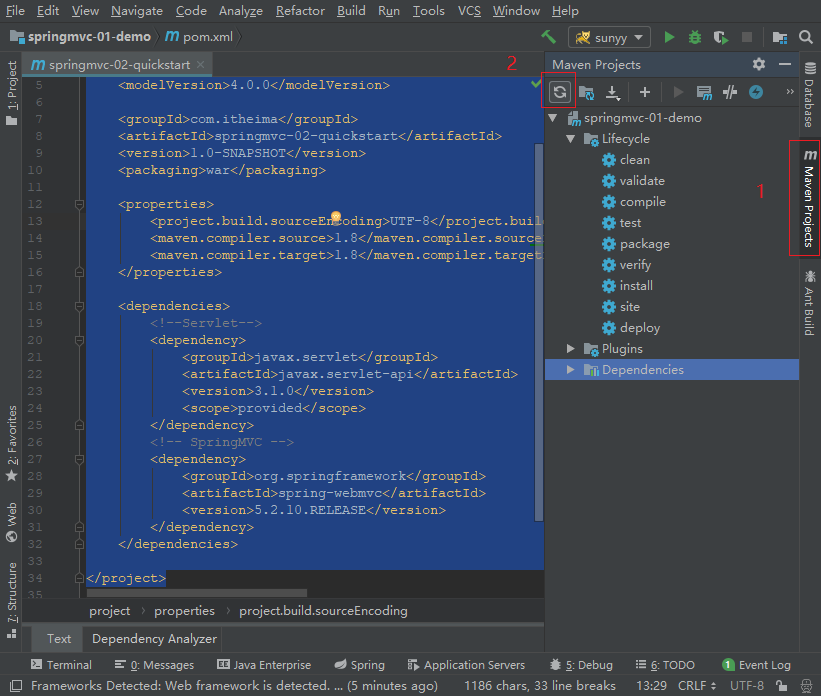The width and height of the screenshot is (821, 696).
Task: Open Project Structure dialog icon
Action: click(x=780, y=37)
